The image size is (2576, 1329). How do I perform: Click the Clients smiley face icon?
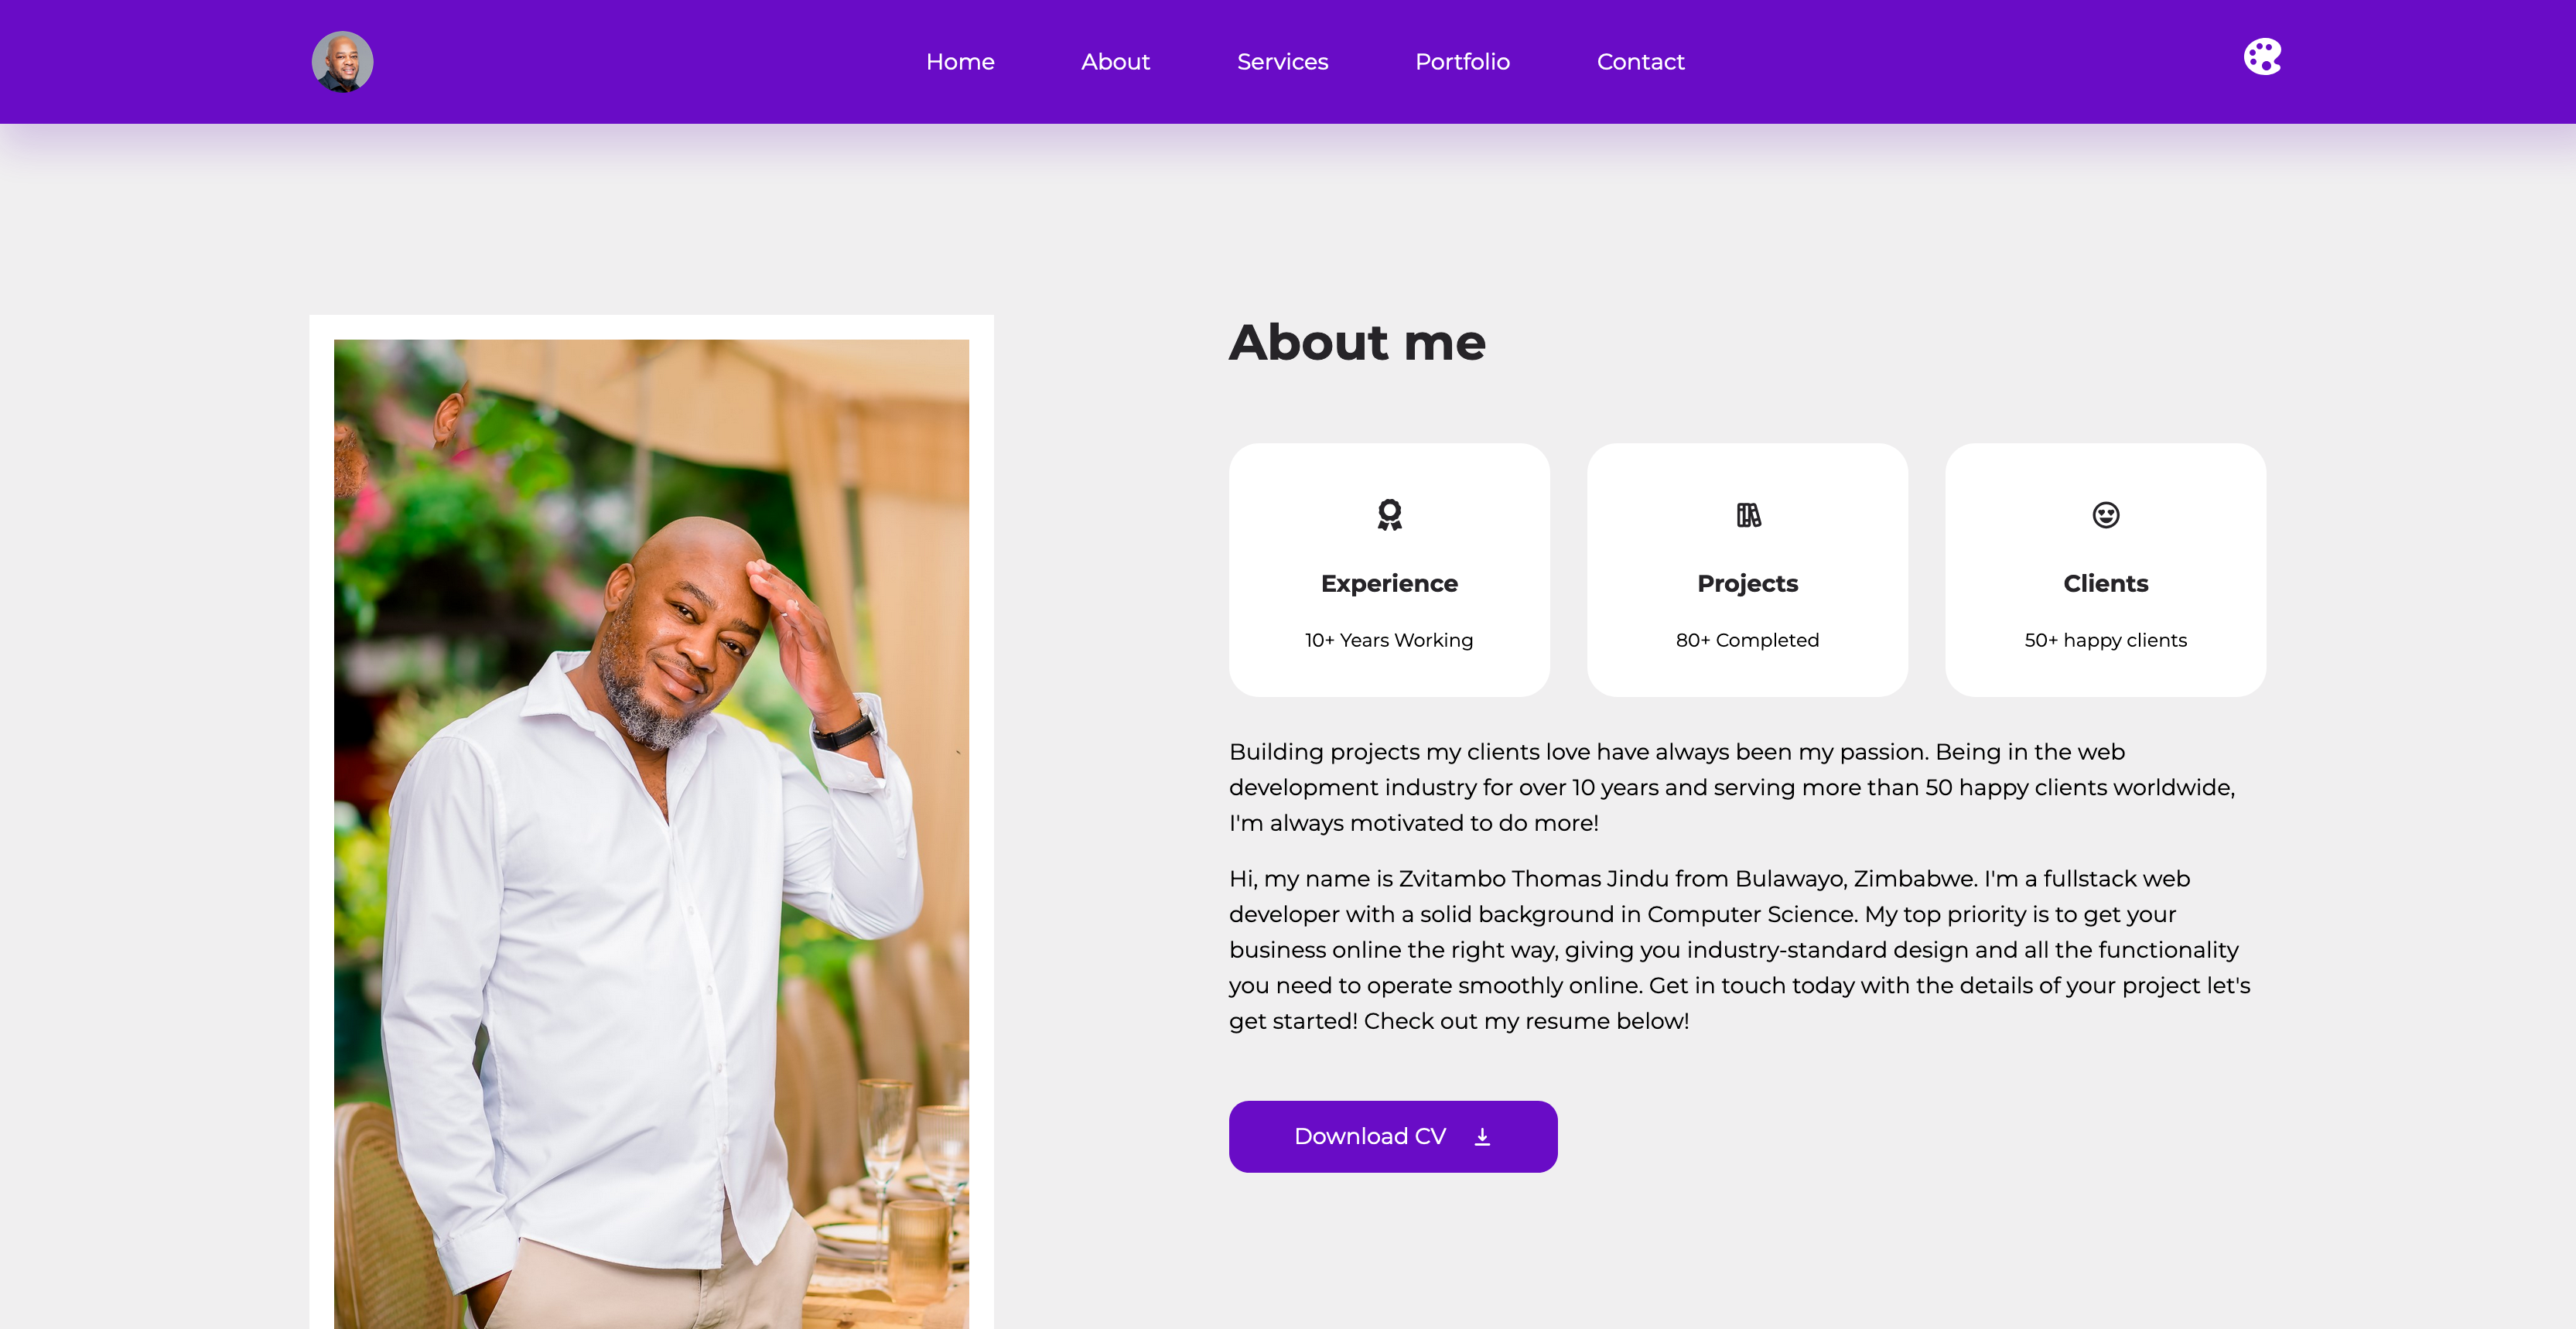(2105, 515)
